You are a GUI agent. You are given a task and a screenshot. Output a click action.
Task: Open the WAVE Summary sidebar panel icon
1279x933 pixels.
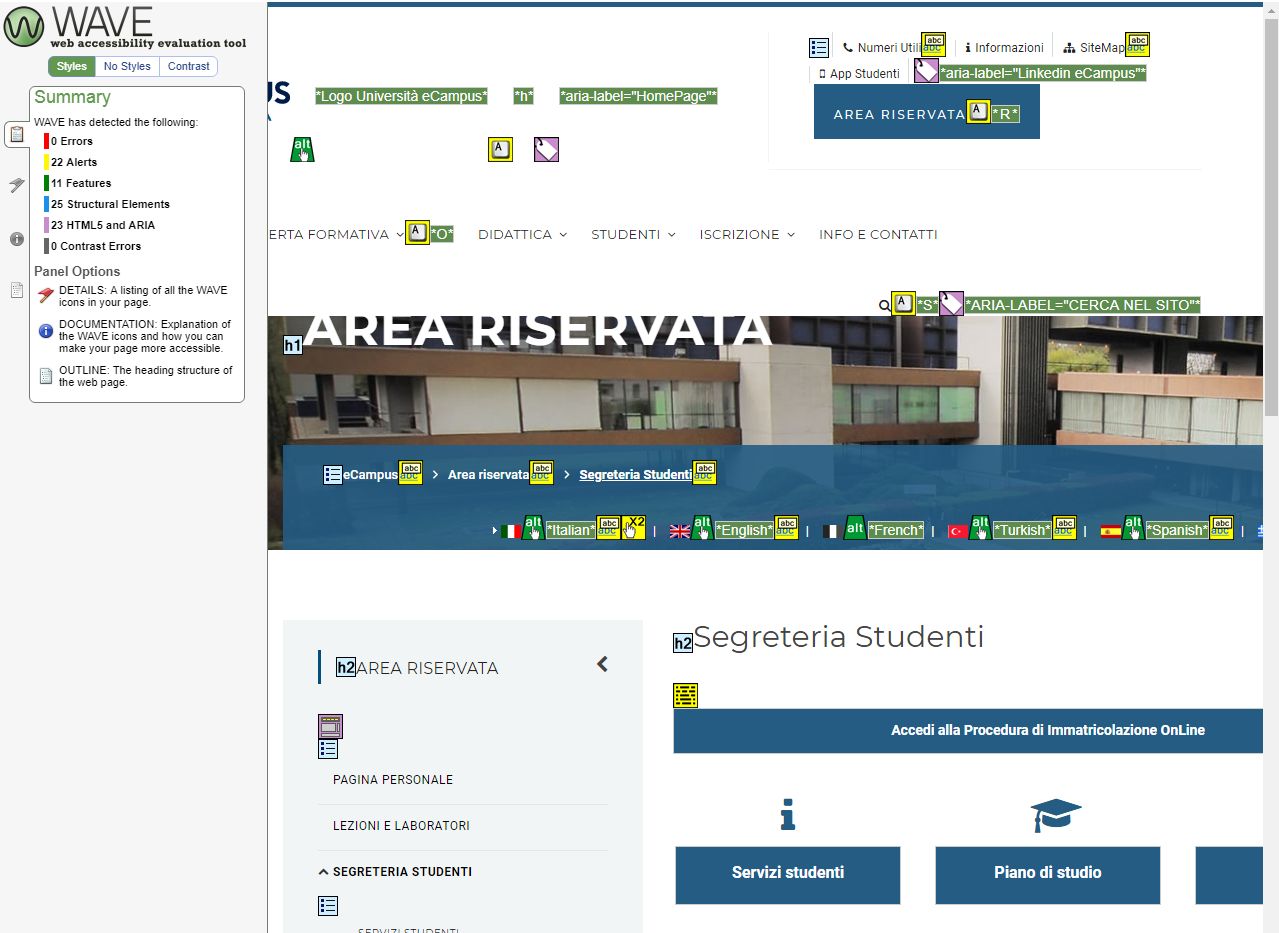[17, 134]
